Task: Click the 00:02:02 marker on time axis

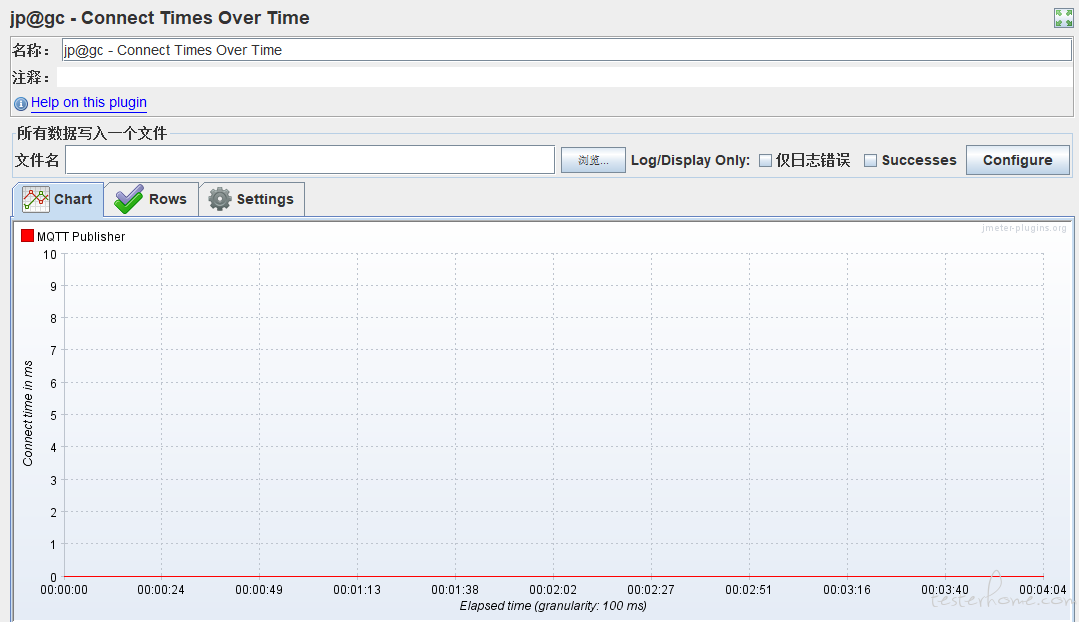Action: pyautogui.click(x=553, y=590)
